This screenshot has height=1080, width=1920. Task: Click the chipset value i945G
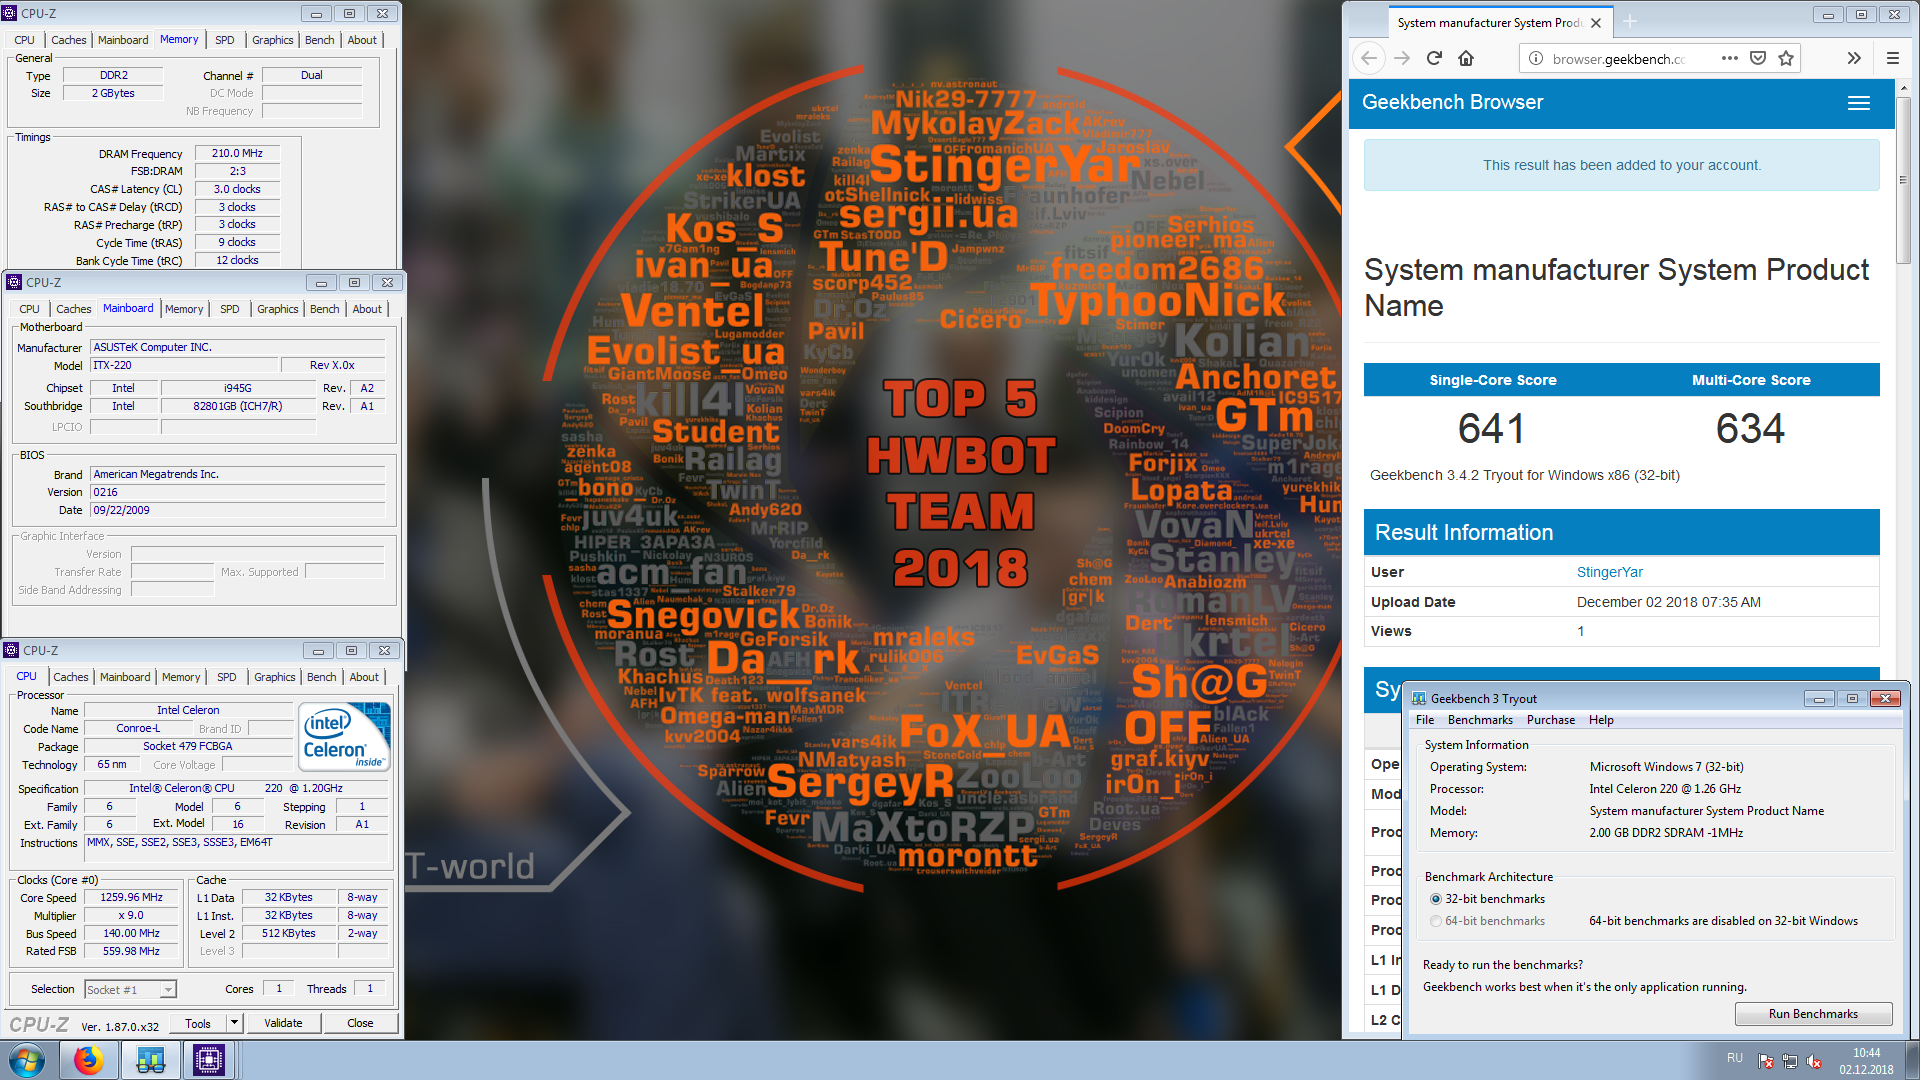(x=238, y=388)
